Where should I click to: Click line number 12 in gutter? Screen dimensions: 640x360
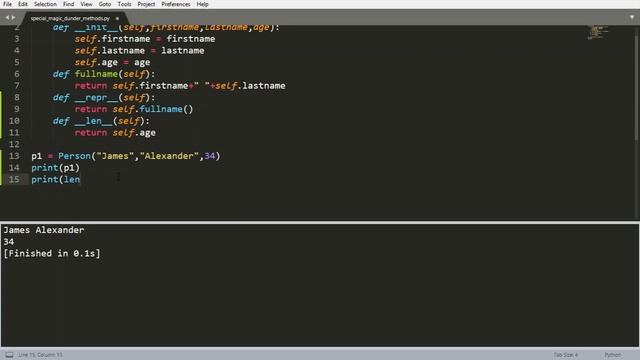(x=14, y=144)
